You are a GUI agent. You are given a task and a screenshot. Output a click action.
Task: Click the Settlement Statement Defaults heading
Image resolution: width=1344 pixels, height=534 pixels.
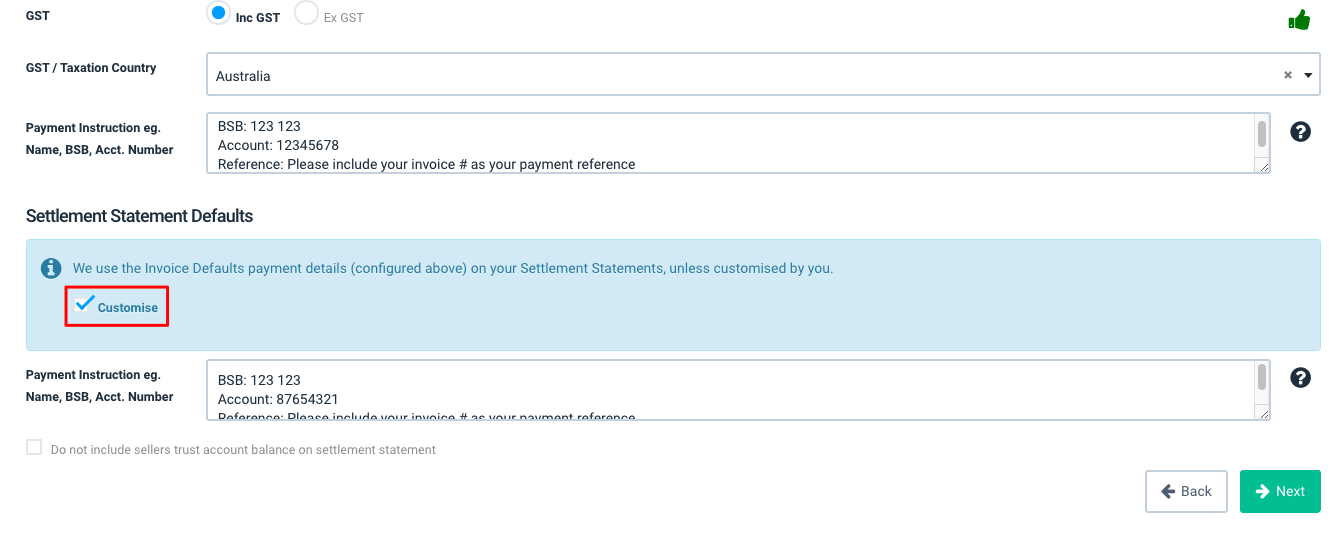139,216
